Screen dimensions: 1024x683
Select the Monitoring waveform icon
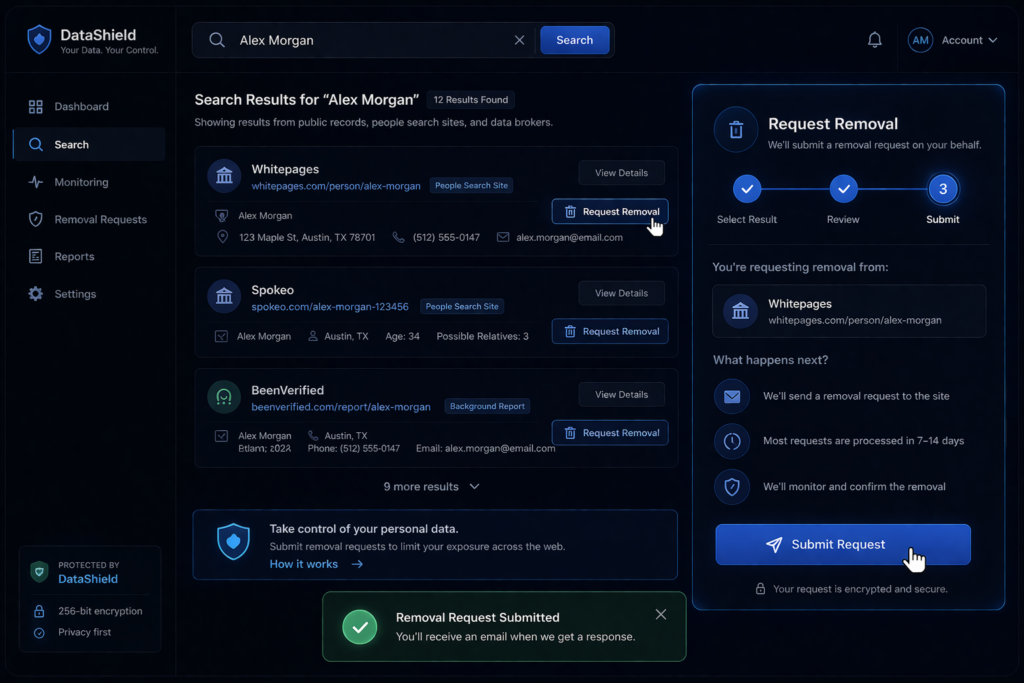[x=35, y=182]
